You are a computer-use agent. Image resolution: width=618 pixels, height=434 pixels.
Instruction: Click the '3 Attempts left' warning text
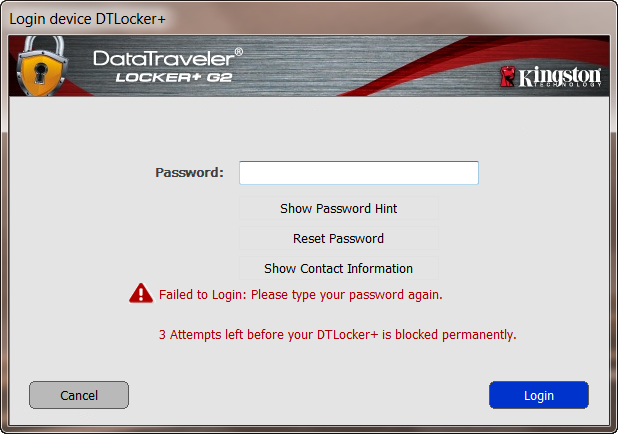[x=337, y=334]
